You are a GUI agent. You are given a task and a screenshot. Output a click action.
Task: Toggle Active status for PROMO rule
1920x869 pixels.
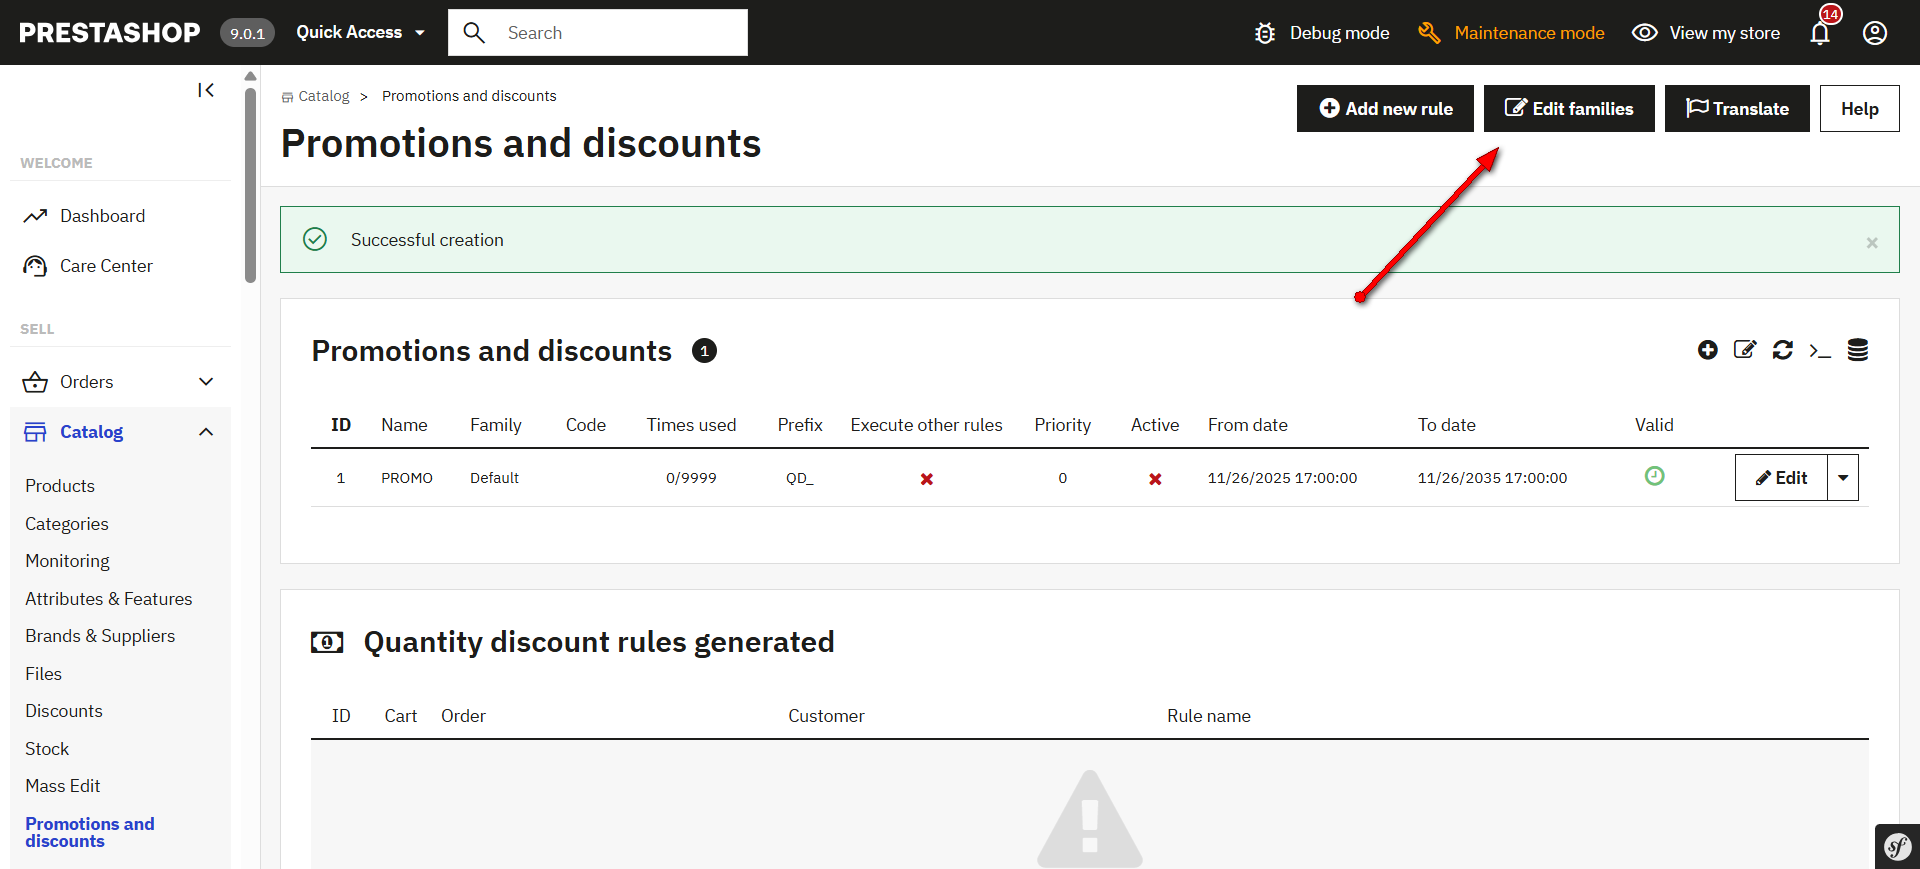pos(1155,479)
